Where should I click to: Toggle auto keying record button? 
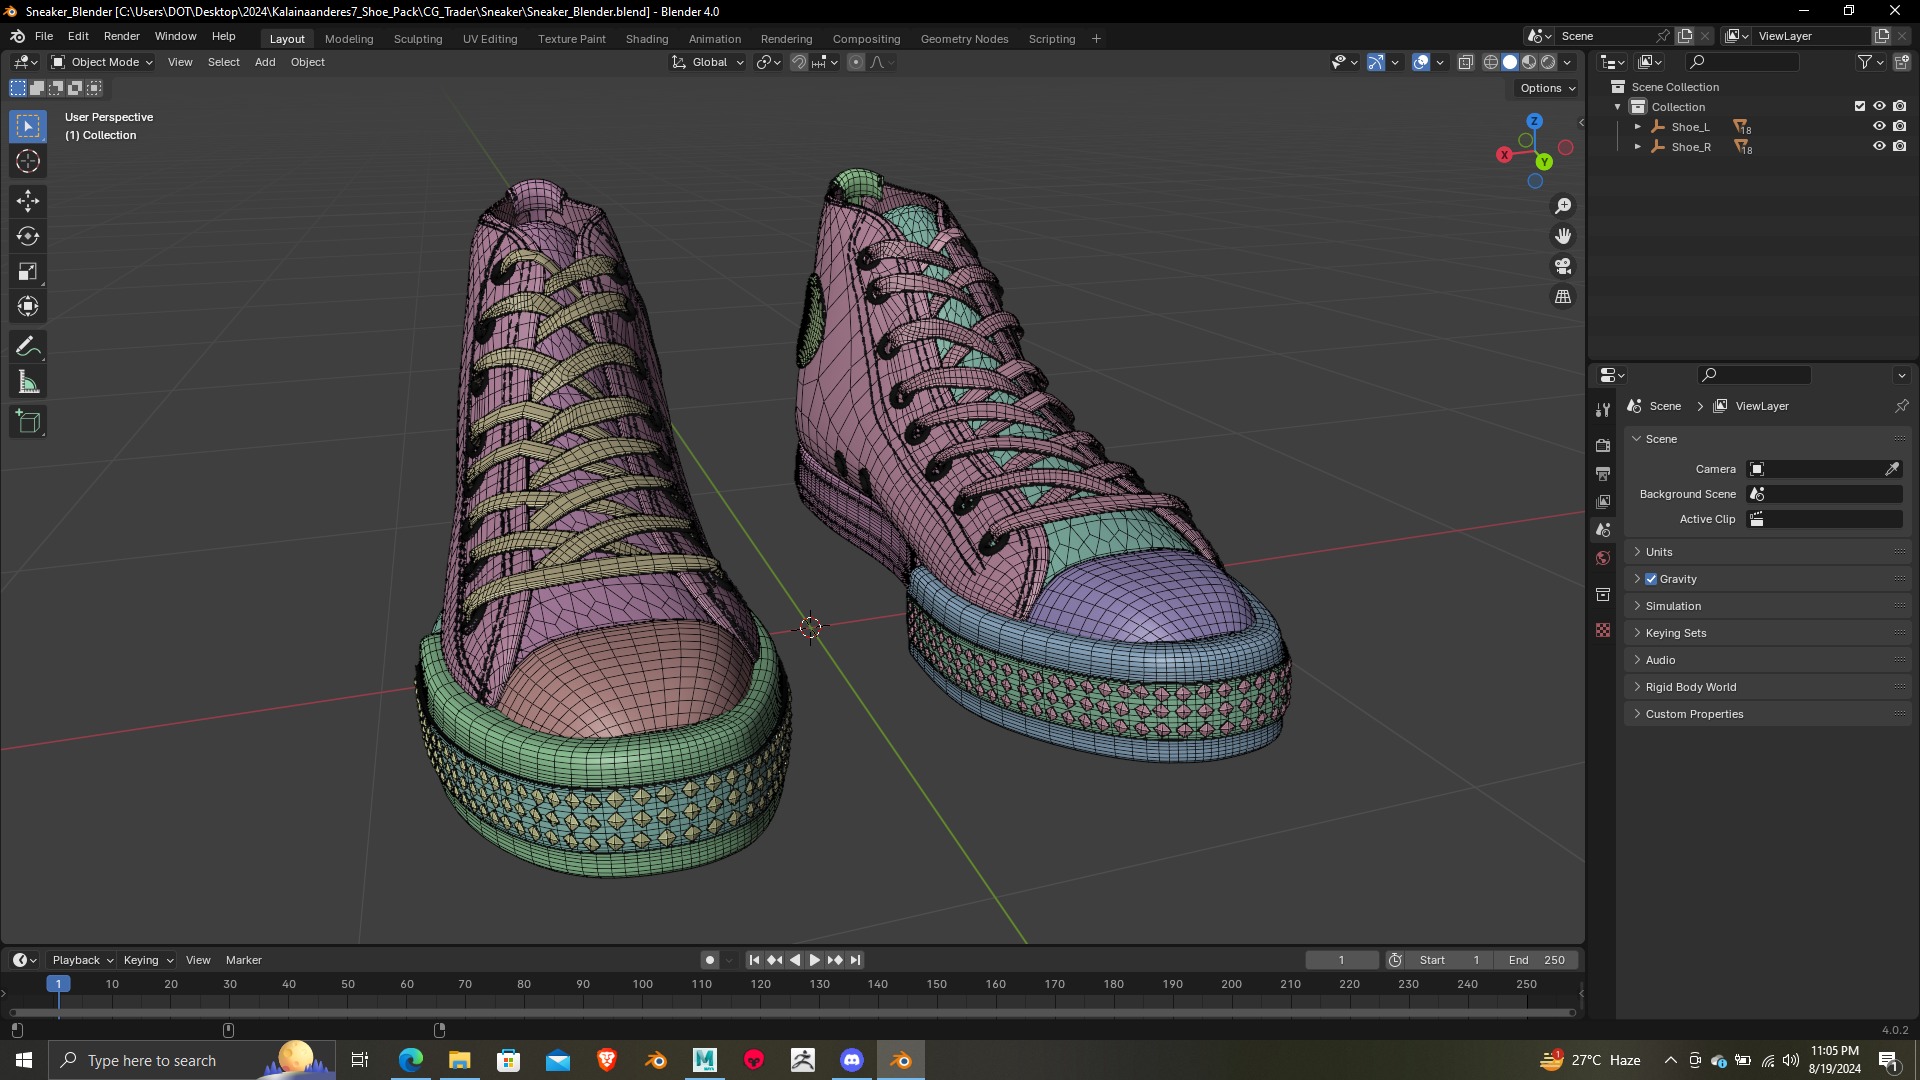710,960
